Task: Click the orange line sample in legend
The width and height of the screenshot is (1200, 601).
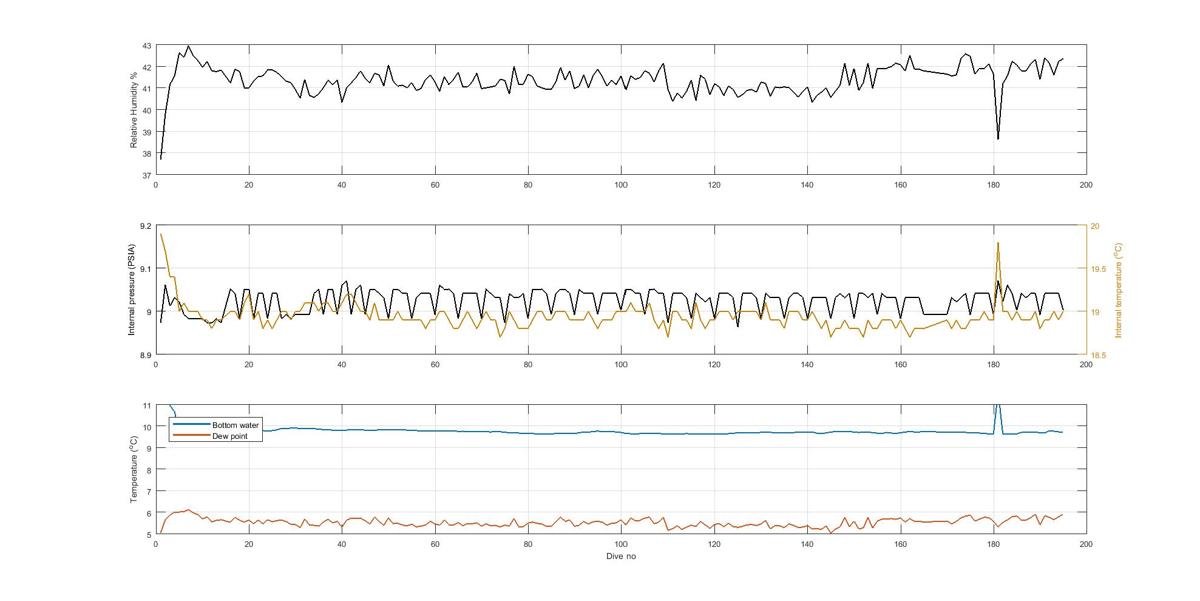Action: click(191, 435)
